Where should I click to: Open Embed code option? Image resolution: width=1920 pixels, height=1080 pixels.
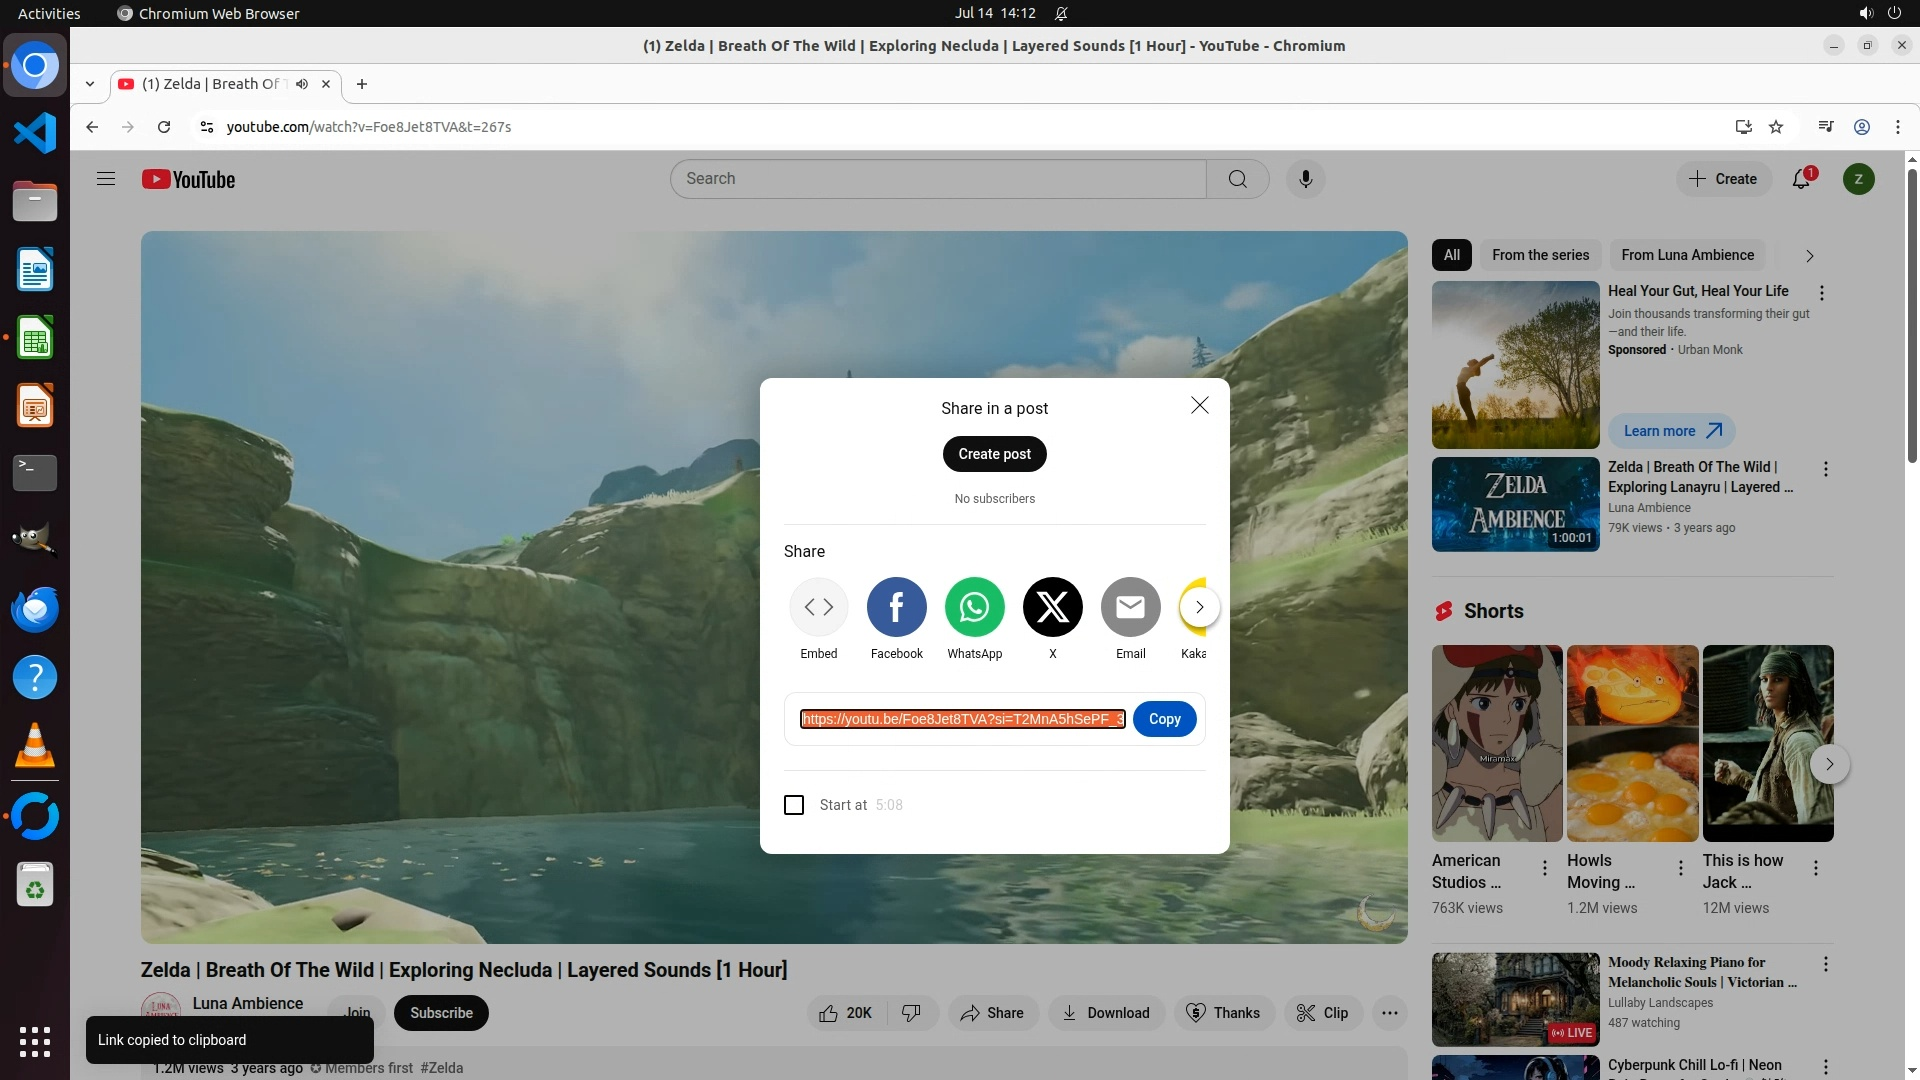click(x=818, y=607)
